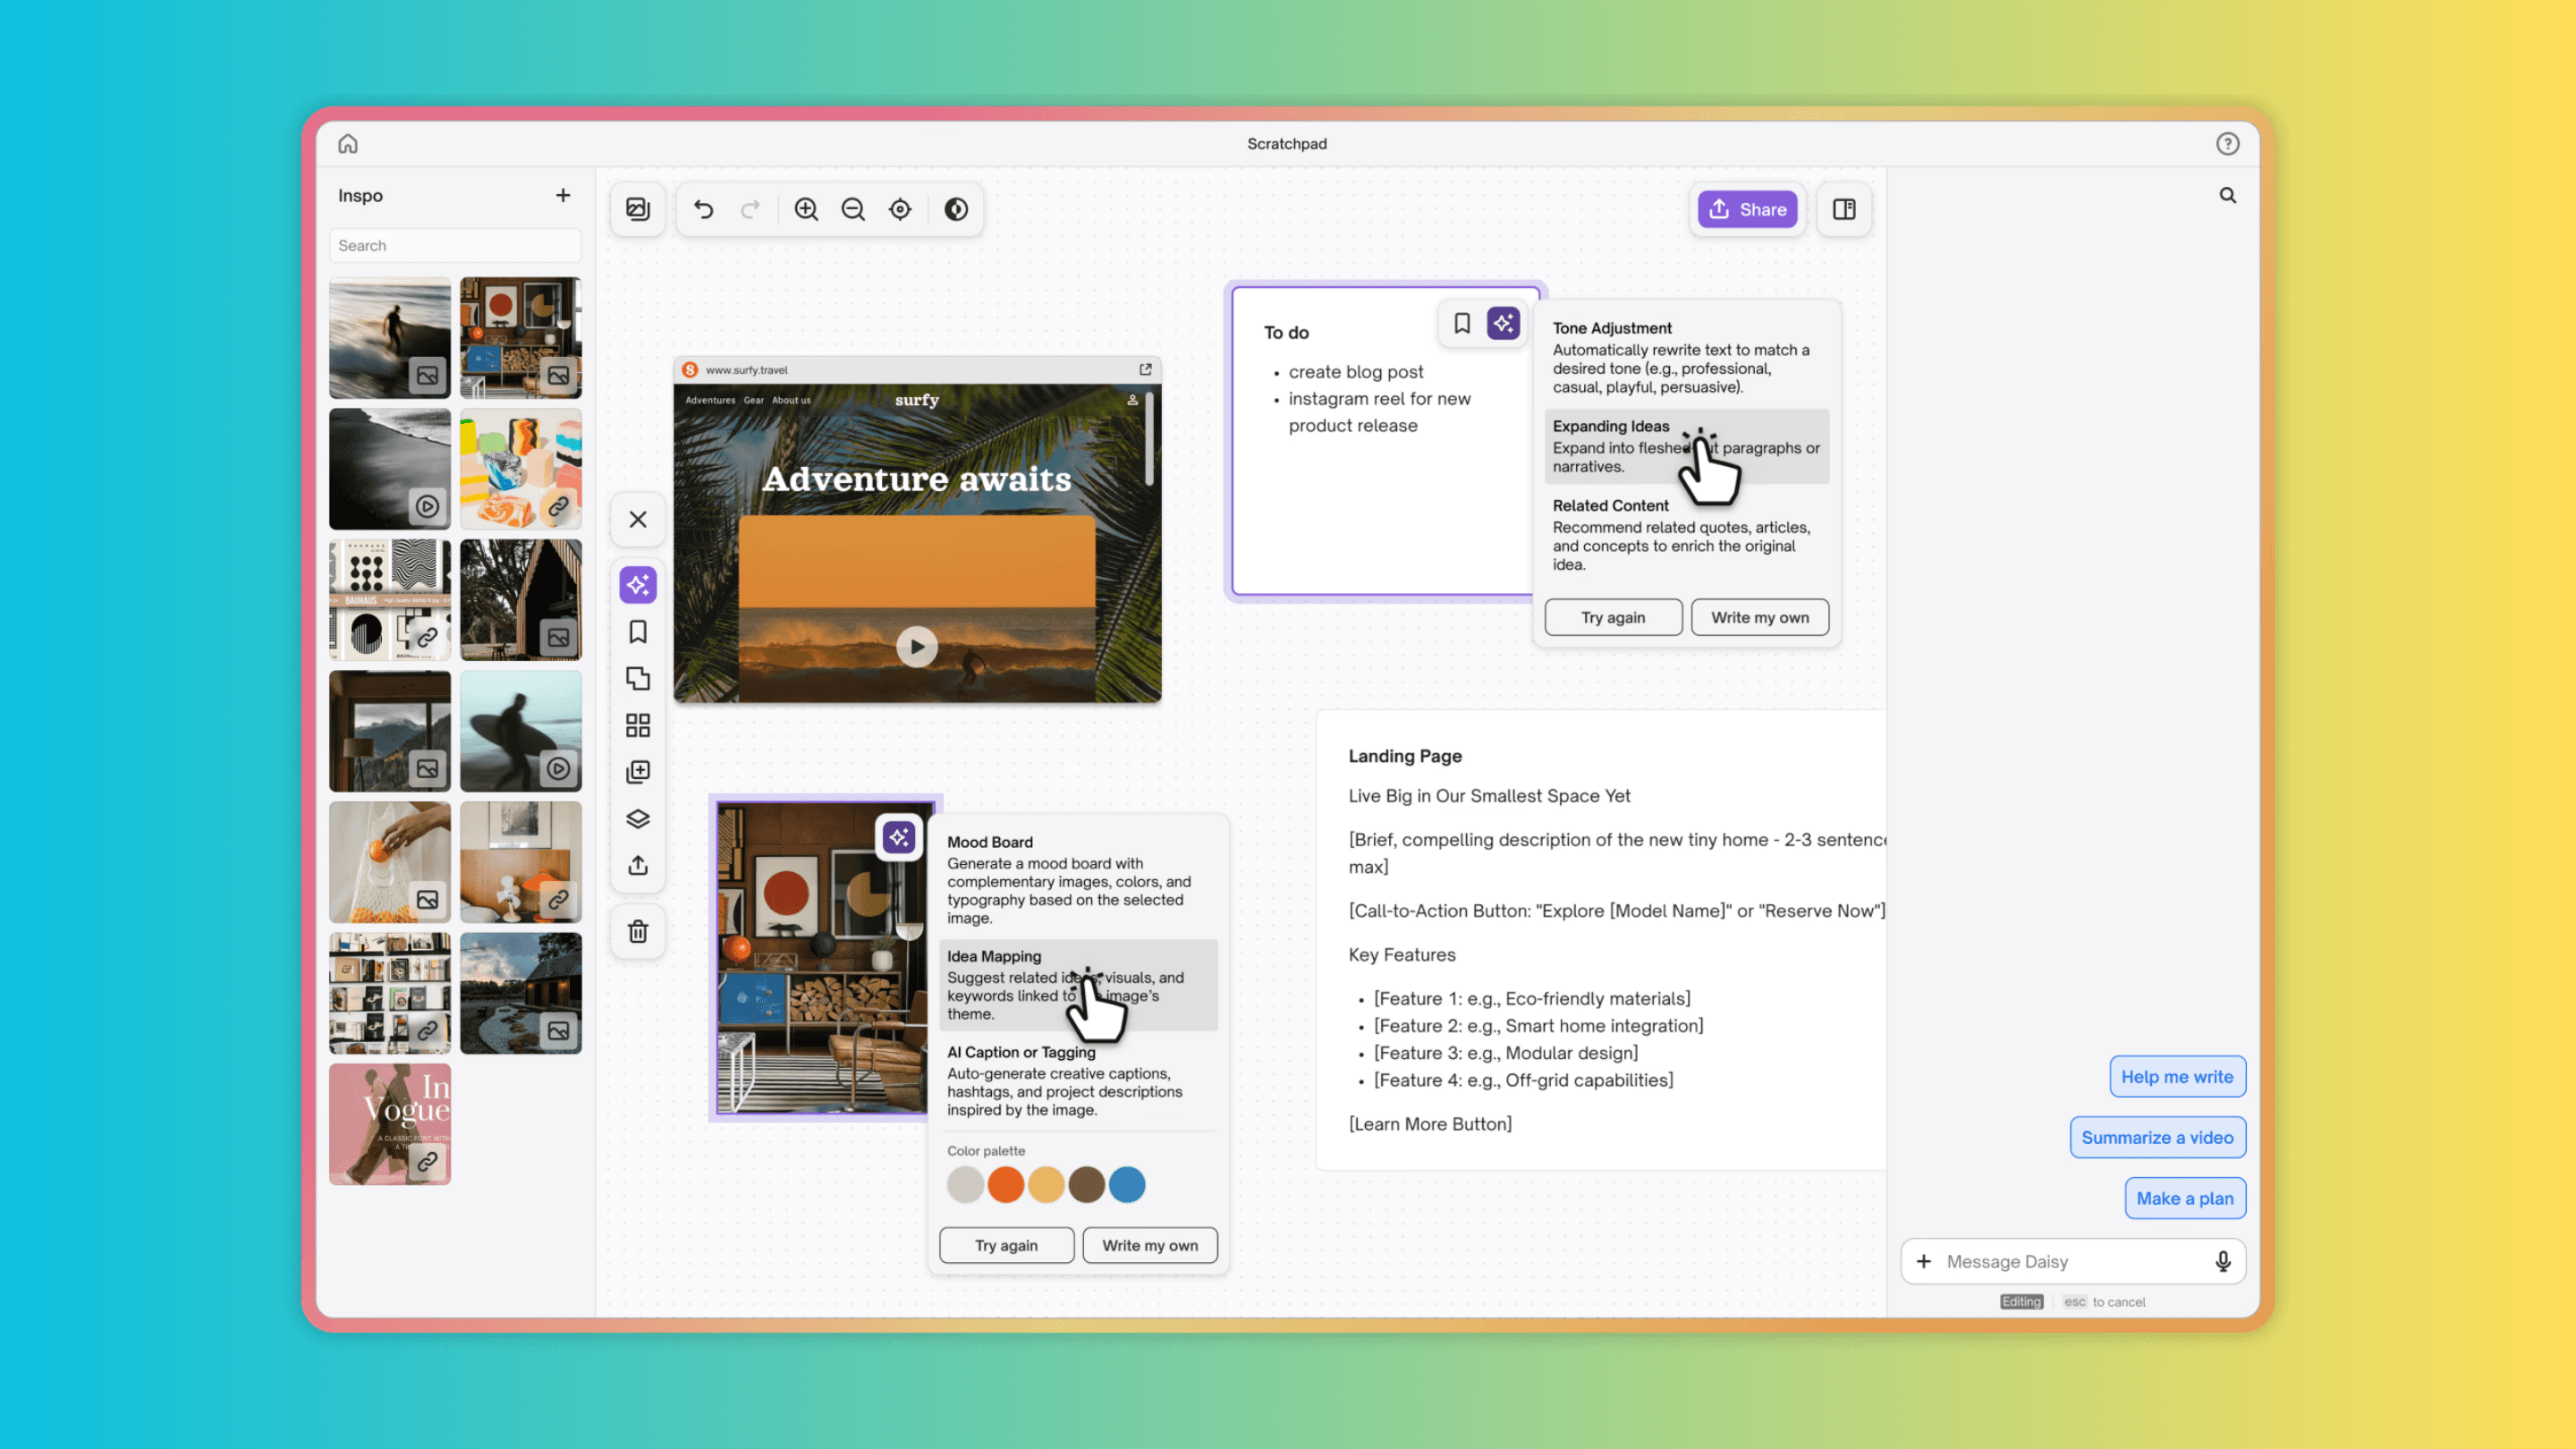Click Adventures in surfy site navigation

pyautogui.click(x=710, y=400)
